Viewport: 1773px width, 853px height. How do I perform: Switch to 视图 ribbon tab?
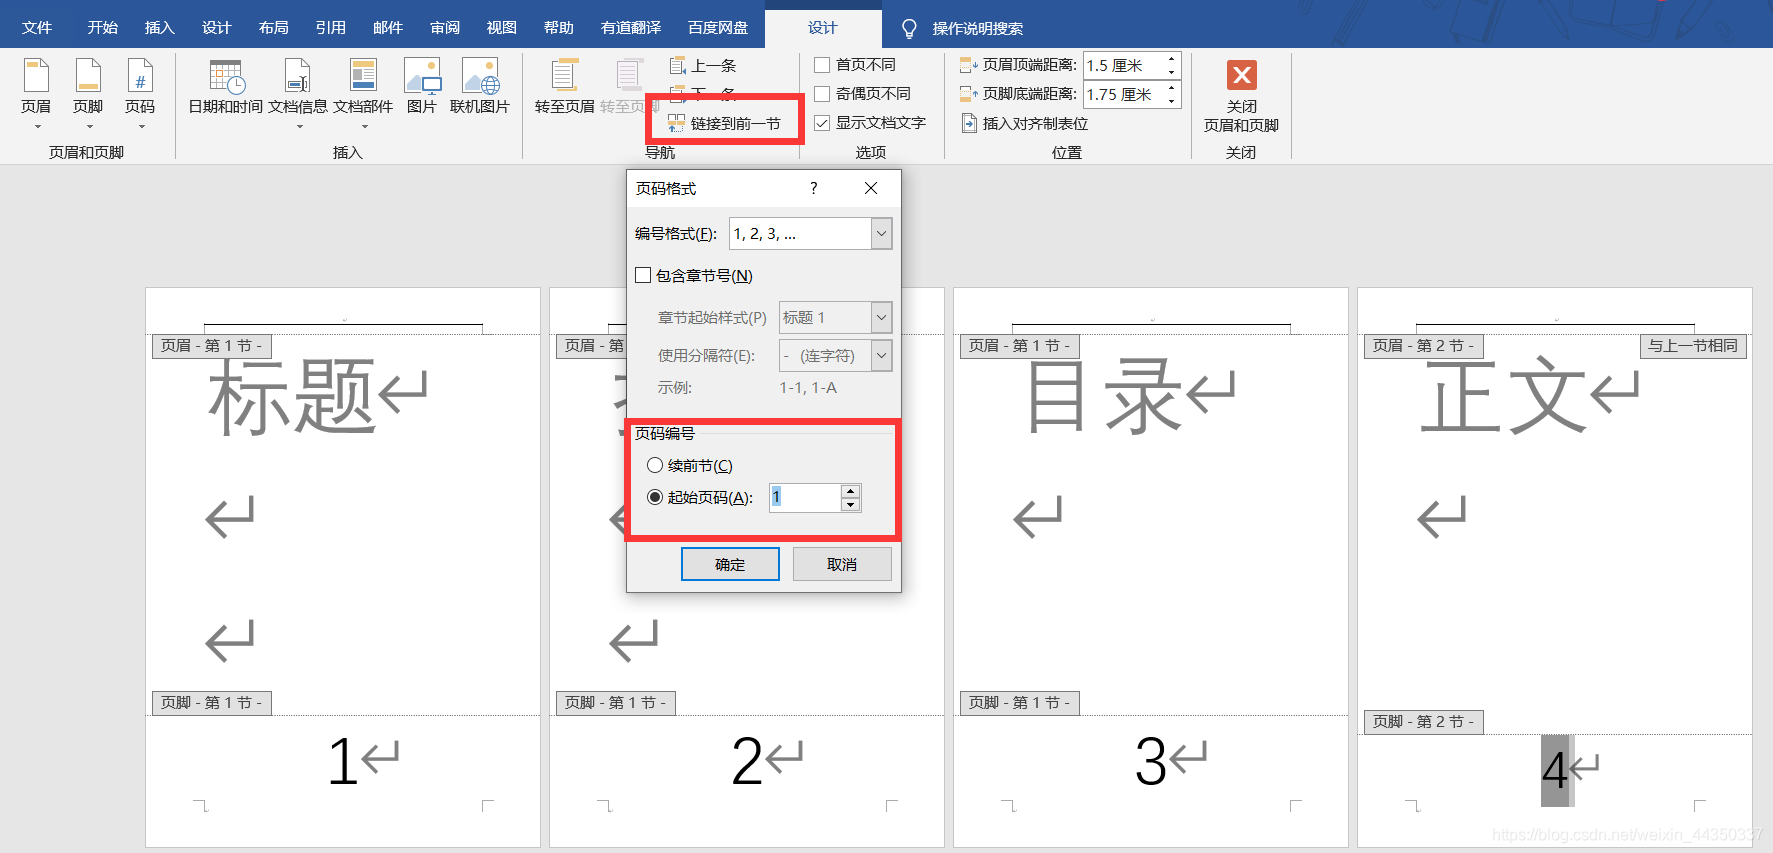pos(501,28)
